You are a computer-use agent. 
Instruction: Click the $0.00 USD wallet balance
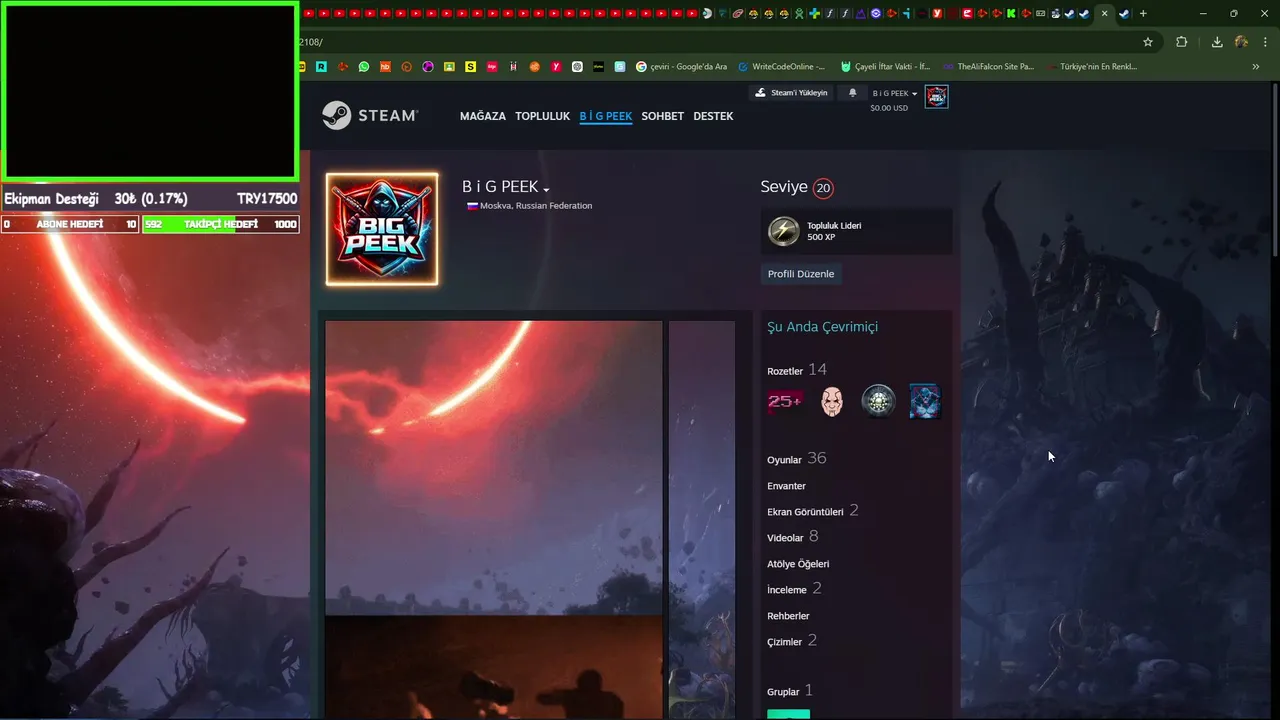click(889, 108)
